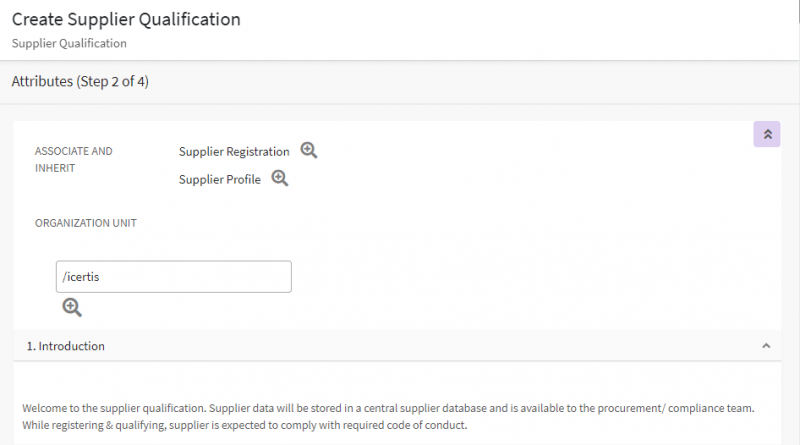
Task: Select the "Supplier Registration" text label
Action: click(x=234, y=152)
